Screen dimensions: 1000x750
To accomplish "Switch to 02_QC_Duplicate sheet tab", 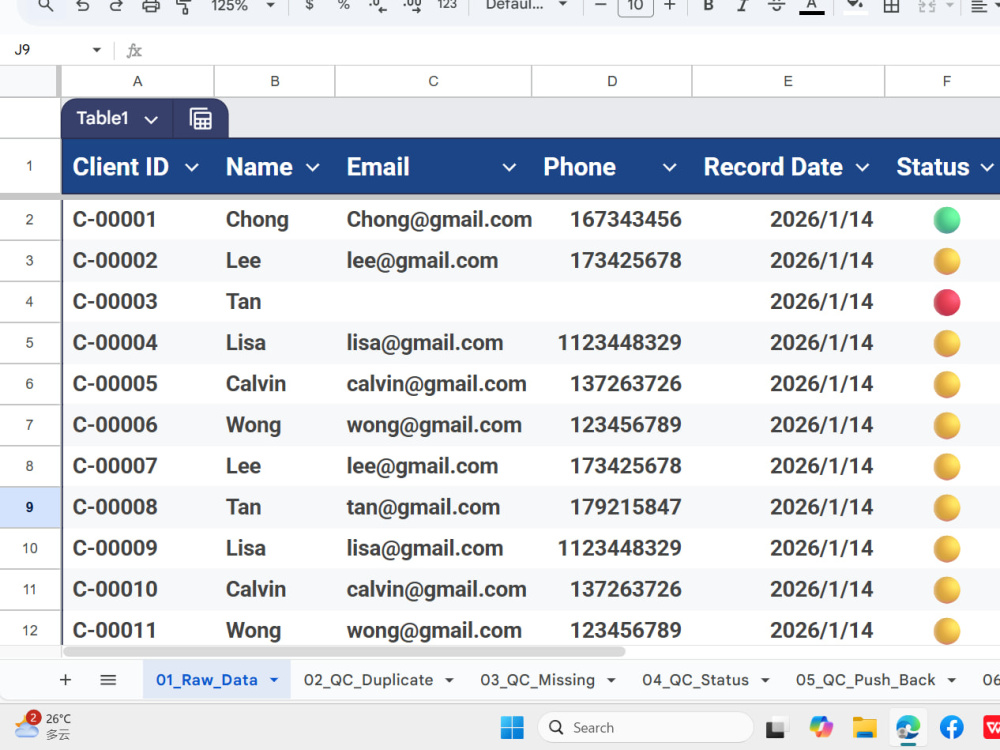I will coord(368,680).
